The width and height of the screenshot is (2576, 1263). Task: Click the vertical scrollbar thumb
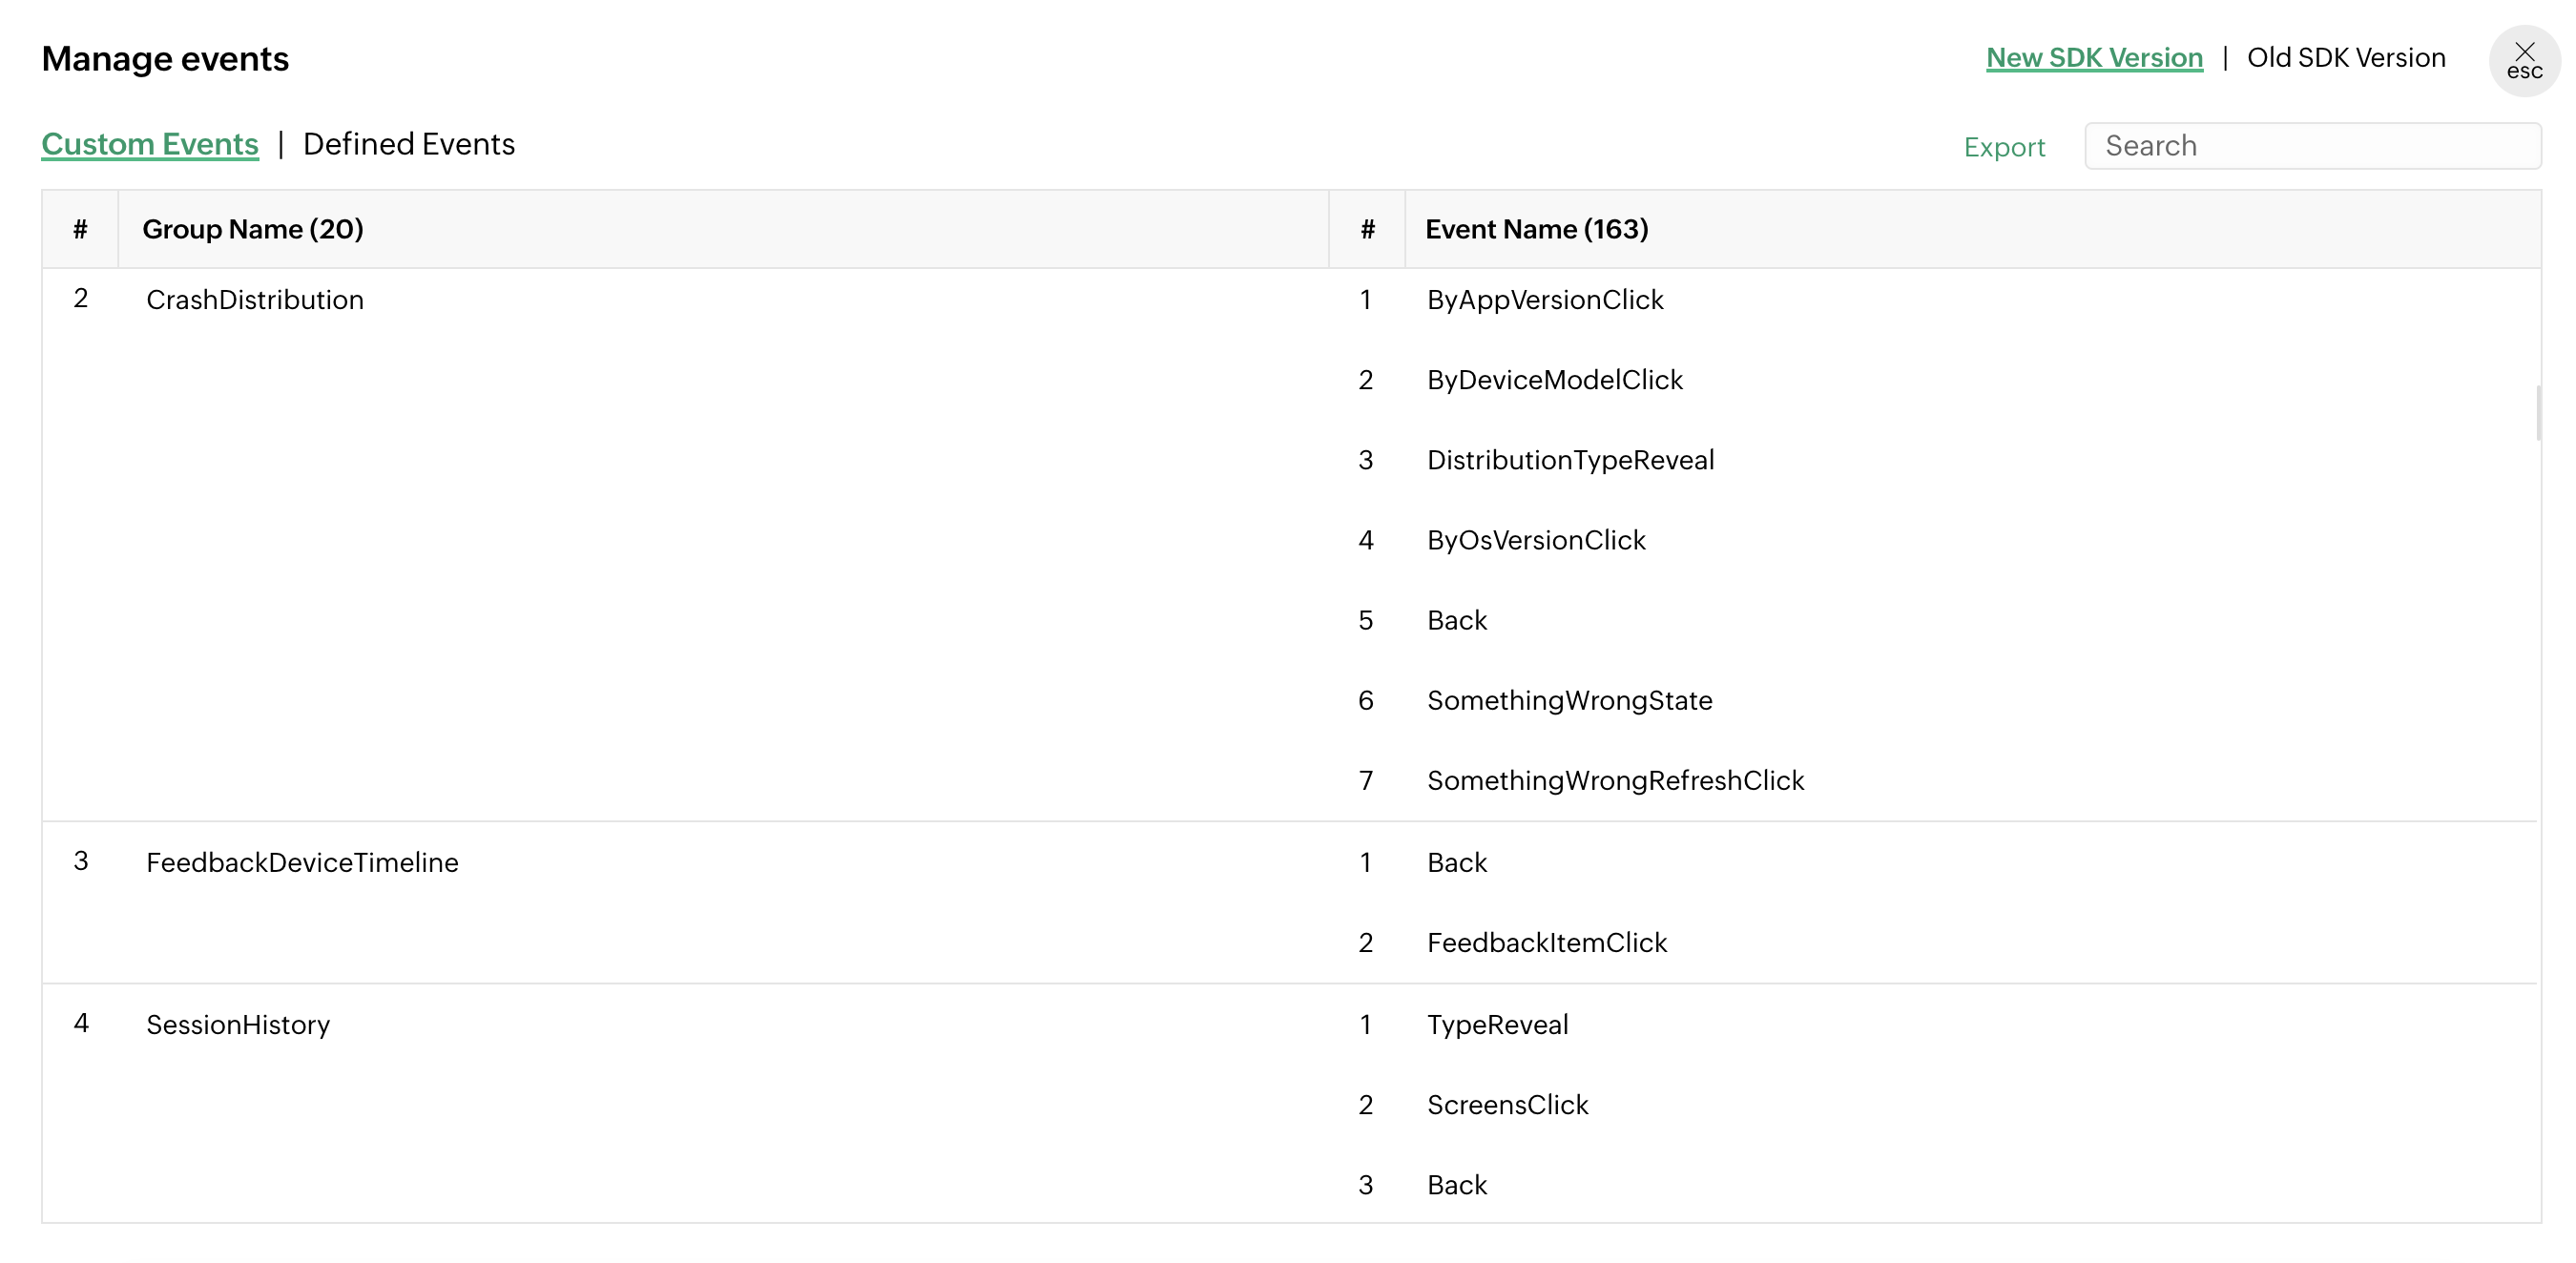click(x=2538, y=412)
